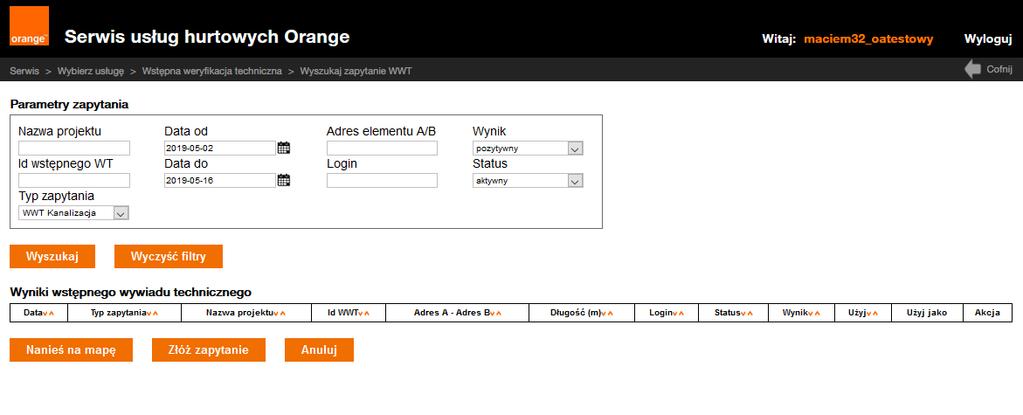Screen dimensions: 1023x415
Task: Open Wstępna weryfikacja techniczna breadcrumb
Action: click(x=212, y=70)
